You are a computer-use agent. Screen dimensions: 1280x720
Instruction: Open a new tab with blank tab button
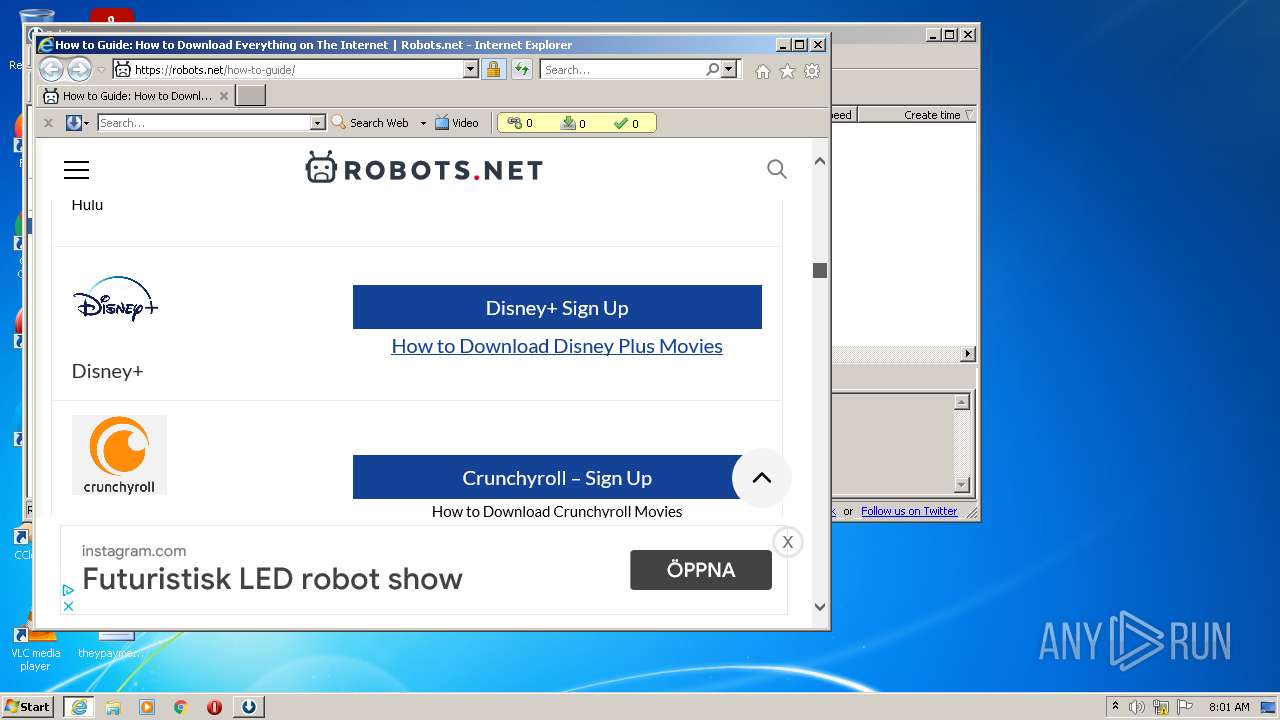[x=250, y=96]
